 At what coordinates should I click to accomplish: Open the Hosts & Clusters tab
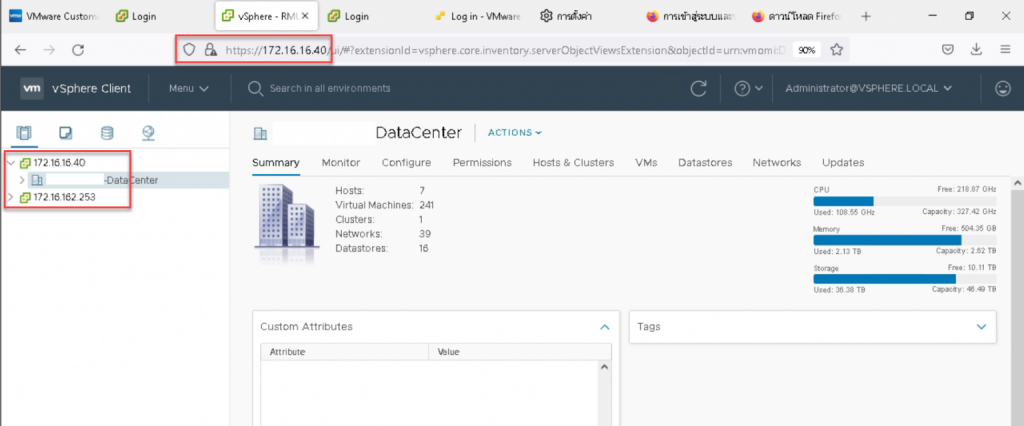click(573, 163)
